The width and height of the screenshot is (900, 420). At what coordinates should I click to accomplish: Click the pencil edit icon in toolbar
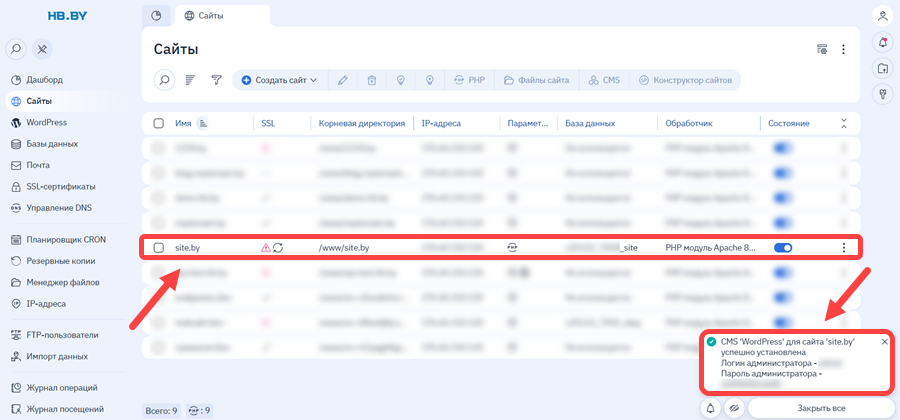pyautogui.click(x=343, y=80)
